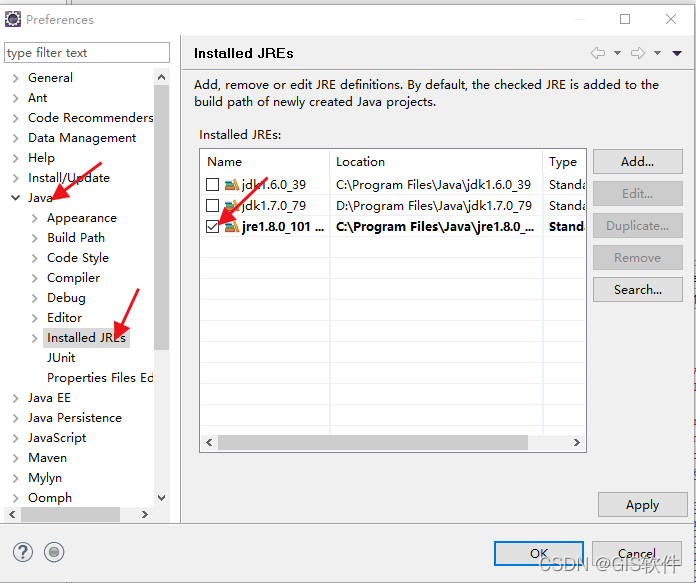Expand the General tree node
Image resolution: width=696 pixels, height=583 pixels.
(x=16, y=78)
